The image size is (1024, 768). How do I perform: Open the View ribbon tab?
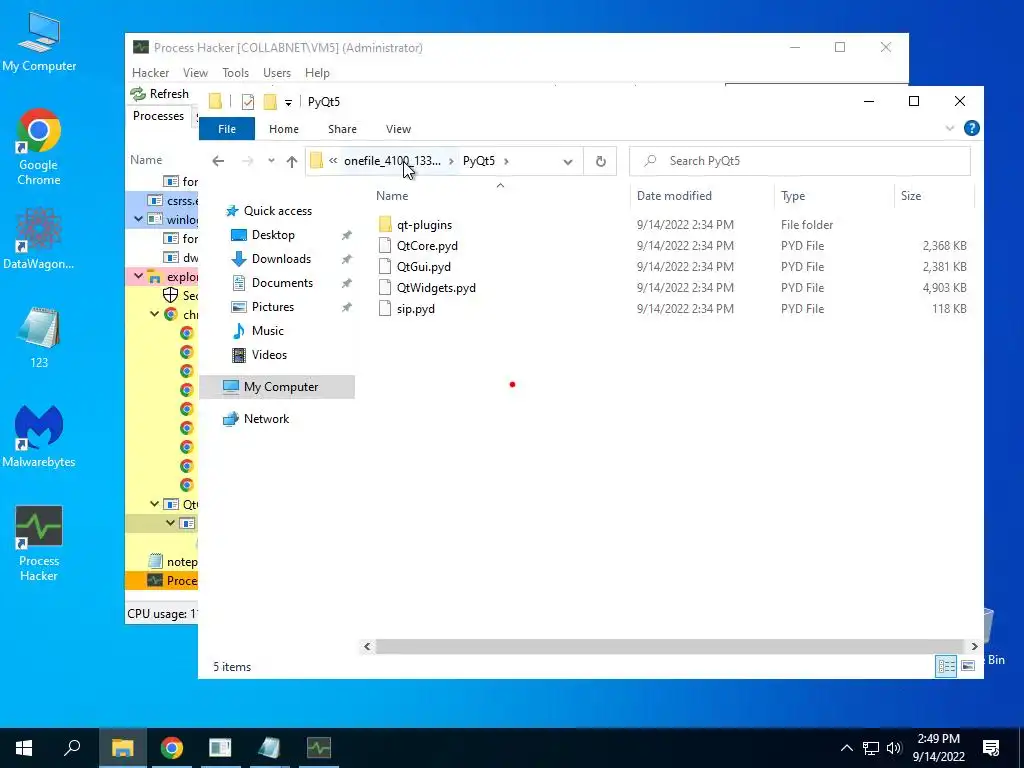[398, 129]
